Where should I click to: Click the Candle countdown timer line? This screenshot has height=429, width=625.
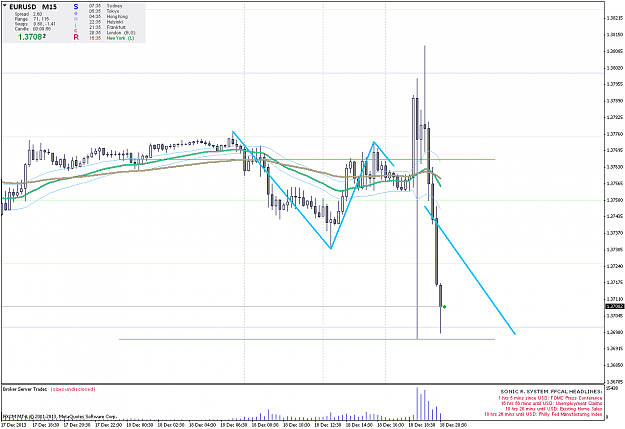(x=33, y=29)
